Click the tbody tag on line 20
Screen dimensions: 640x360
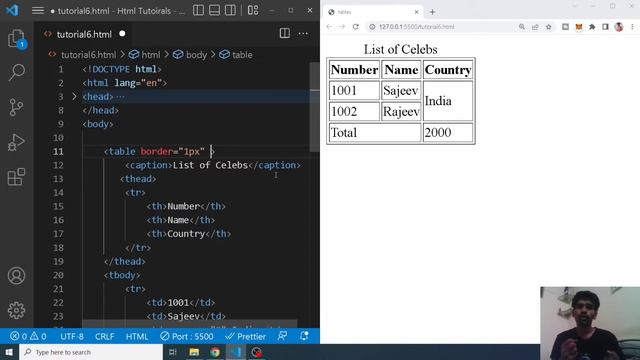pos(122,275)
